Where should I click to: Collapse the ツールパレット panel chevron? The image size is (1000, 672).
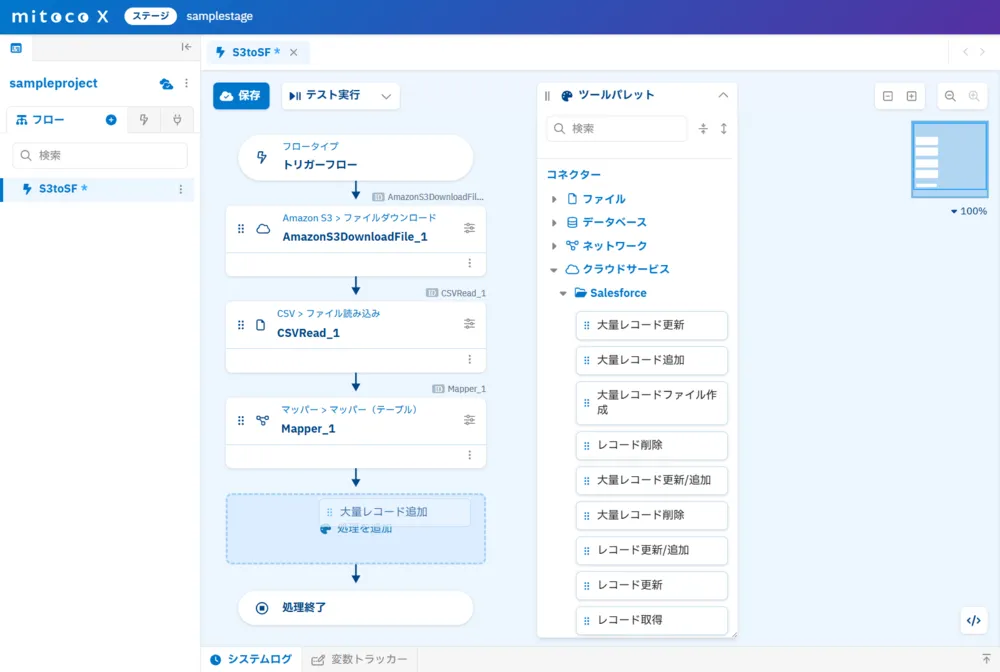pyautogui.click(x=723, y=95)
